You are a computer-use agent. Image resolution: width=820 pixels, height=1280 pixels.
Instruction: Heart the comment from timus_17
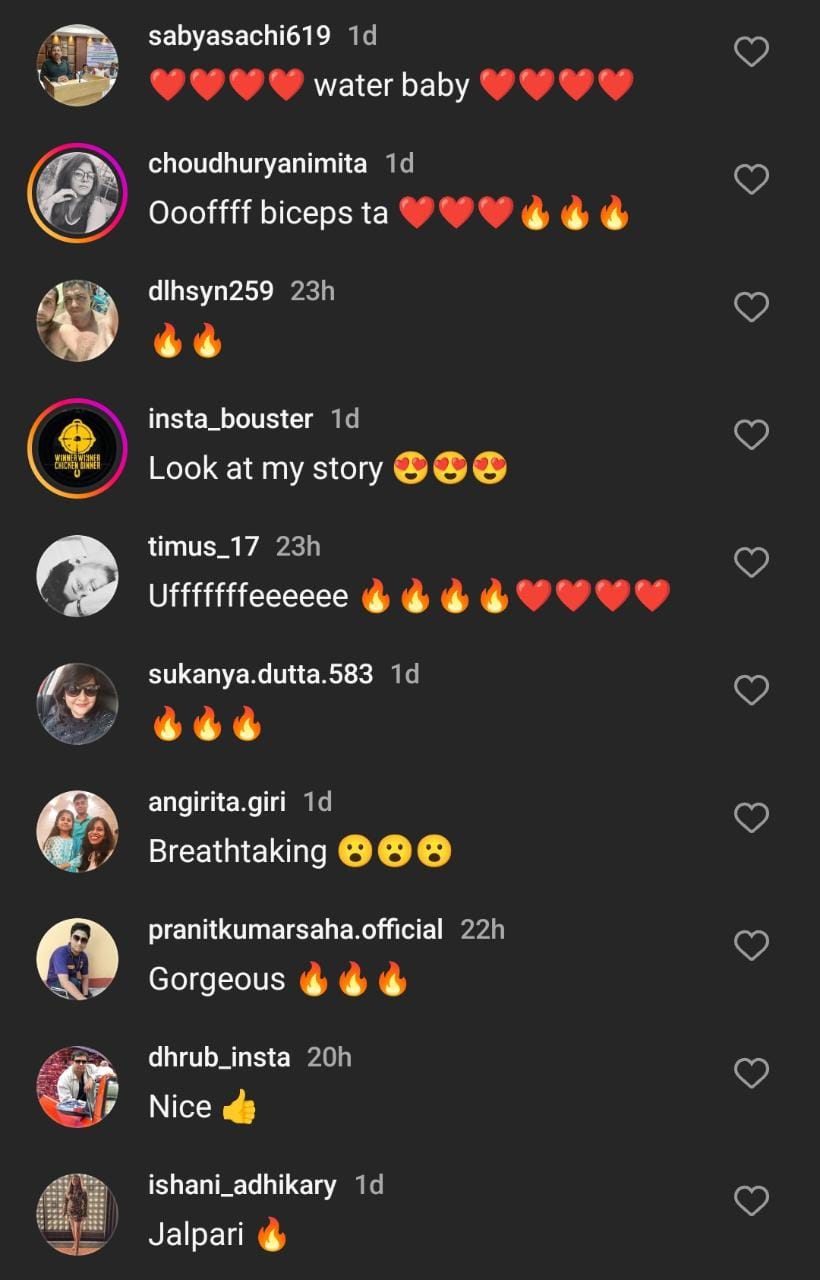click(x=751, y=563)
